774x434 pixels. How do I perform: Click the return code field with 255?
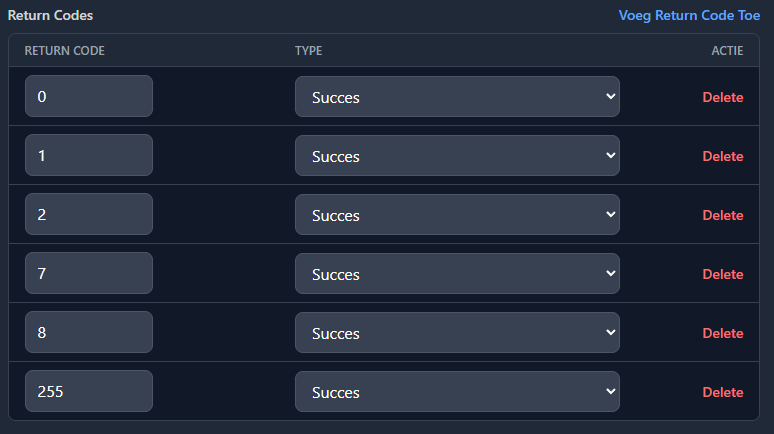click(89, 392)
